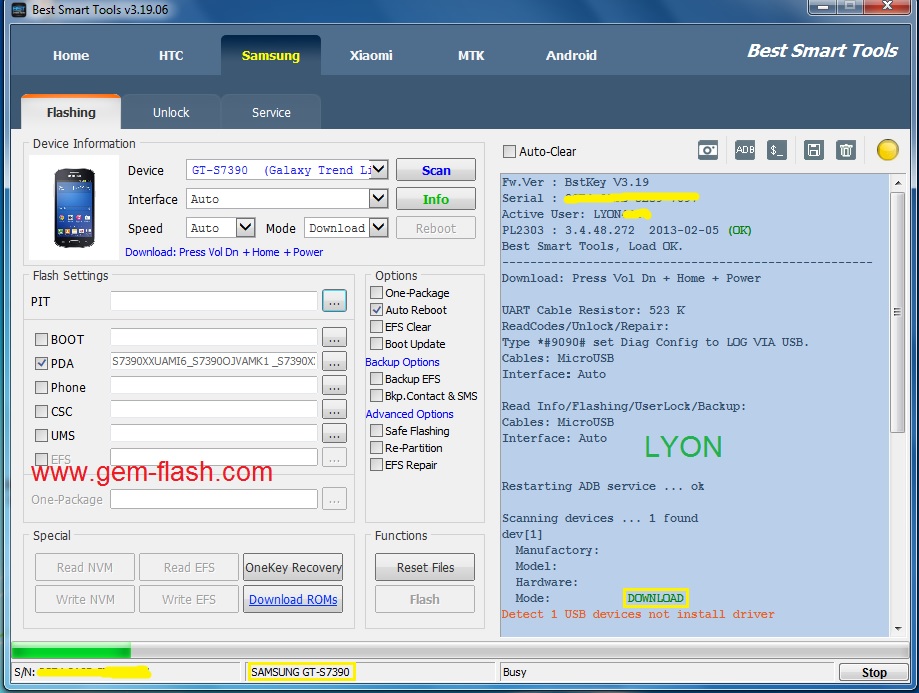
Task: Enable the EFS Clear option
Action: point(376,326)
